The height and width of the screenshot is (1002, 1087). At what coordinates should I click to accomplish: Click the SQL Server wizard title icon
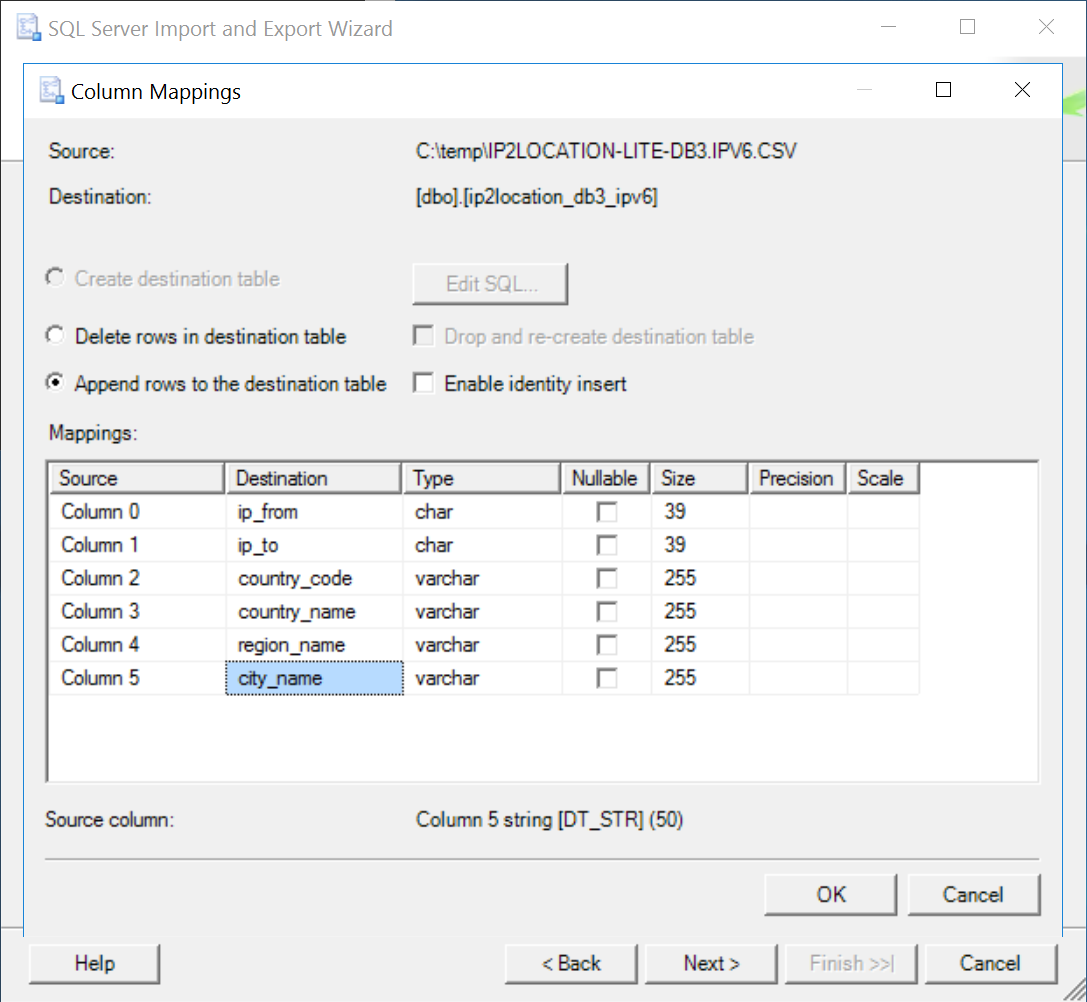point(29,28)
